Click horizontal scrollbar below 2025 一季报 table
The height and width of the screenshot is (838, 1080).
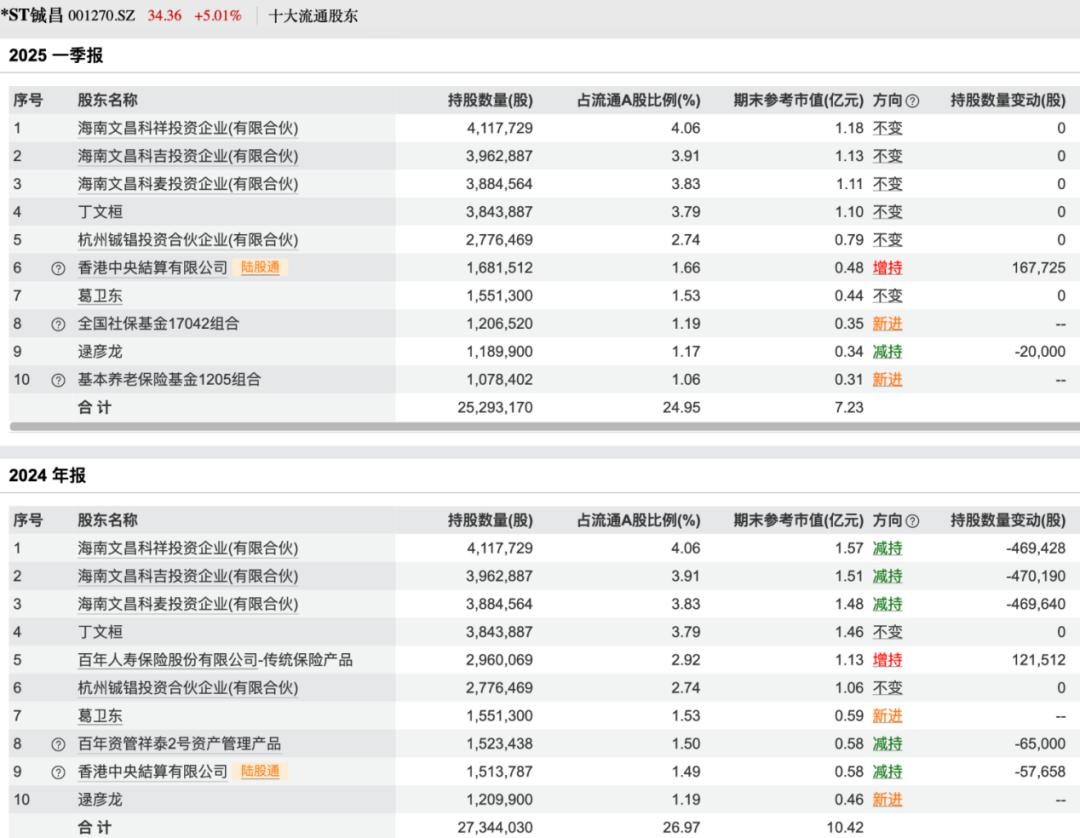pyautogui.click(x=540, y=427)
